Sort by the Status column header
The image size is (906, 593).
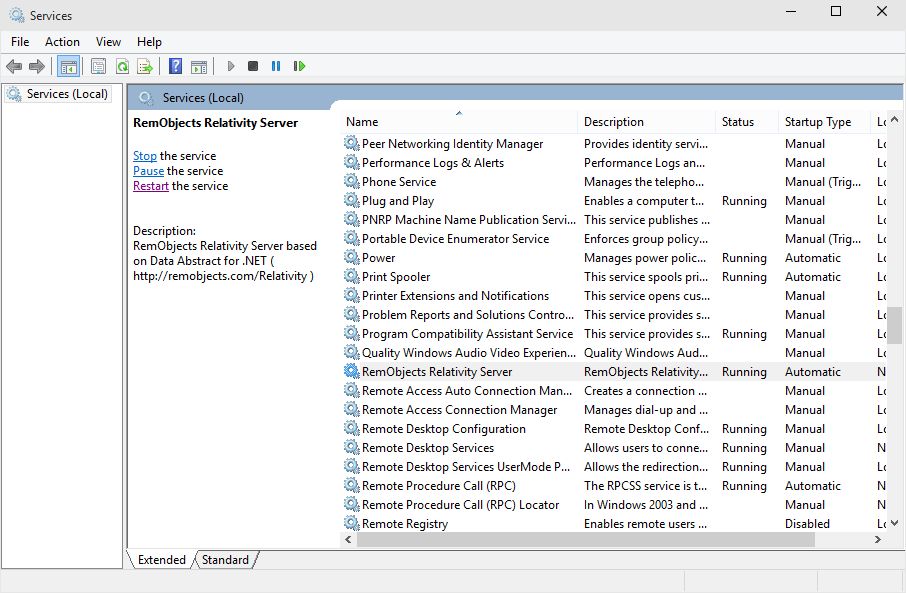tap(746, 122)
